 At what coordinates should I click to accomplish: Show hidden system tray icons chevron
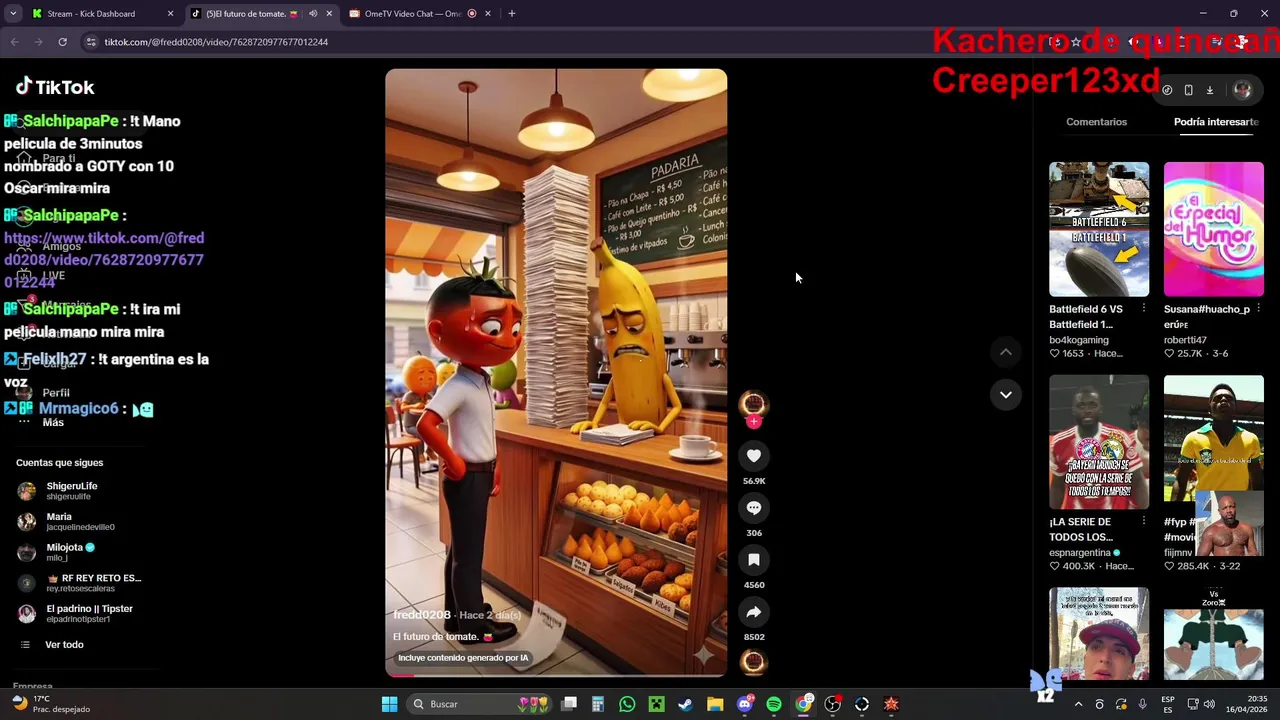point(1078,704)
